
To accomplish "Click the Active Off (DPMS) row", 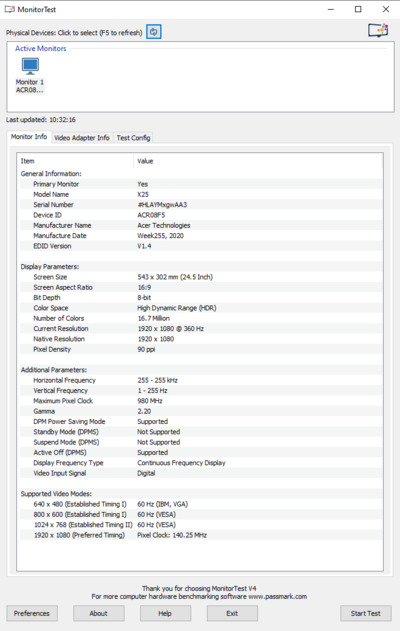I will (x=200, y=453).
